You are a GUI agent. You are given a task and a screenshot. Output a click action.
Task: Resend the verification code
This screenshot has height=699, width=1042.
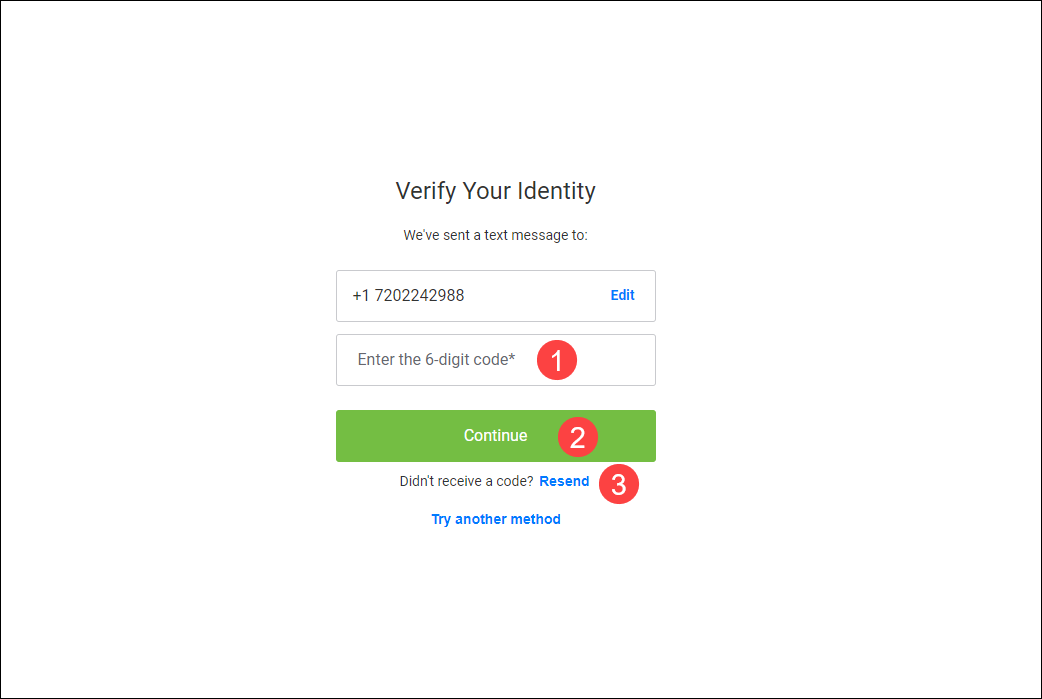pos(564,481)
